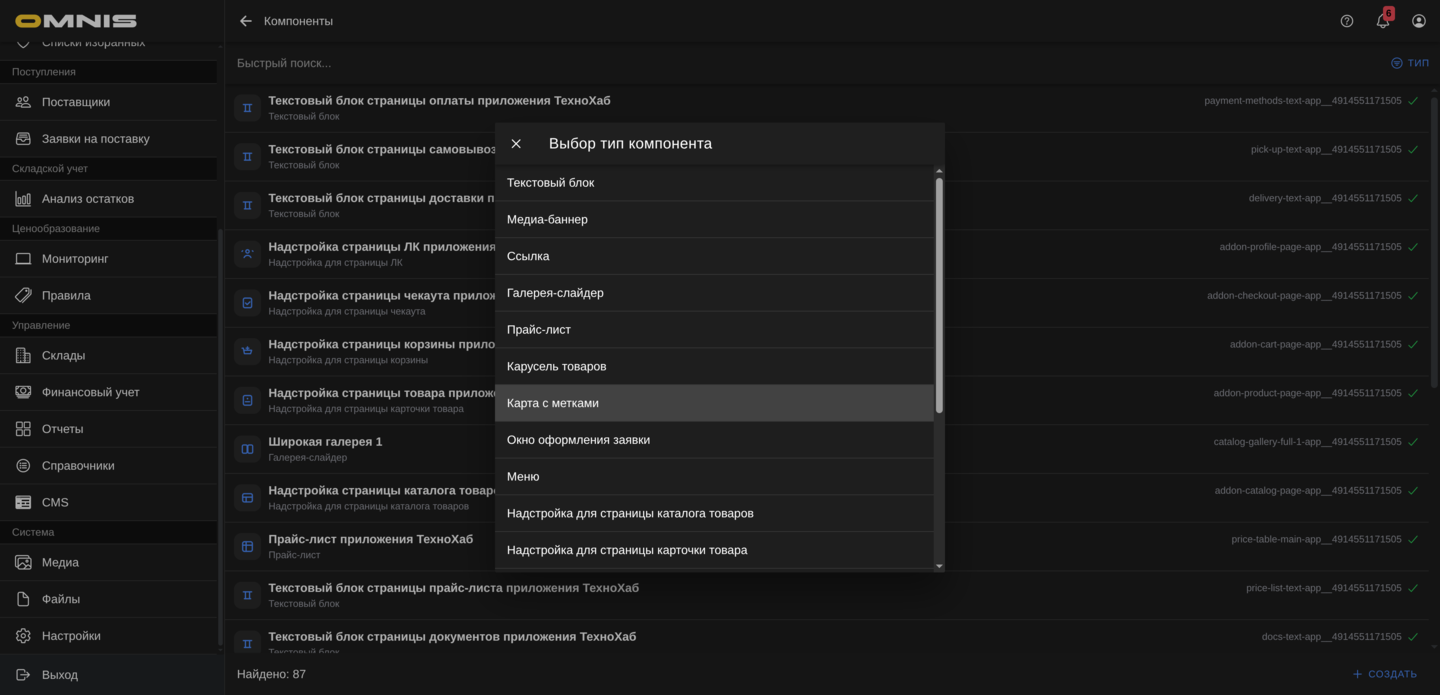Viewport: 1440px width, 695px height.
Task: Open the ТИП filter dropdown
Action: pyautogui.click(x=1410, y=62)
